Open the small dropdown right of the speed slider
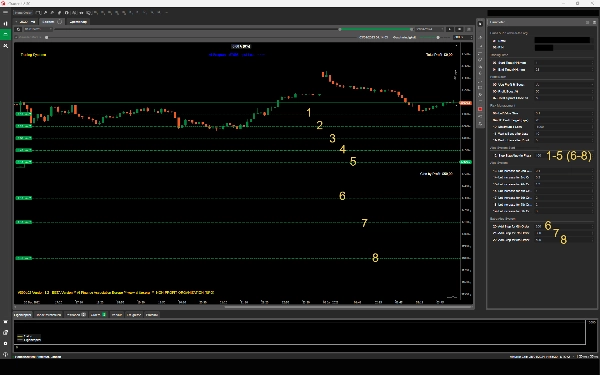Screen dimensions: 600x375 pyautogui.click(x=463, y=37)
